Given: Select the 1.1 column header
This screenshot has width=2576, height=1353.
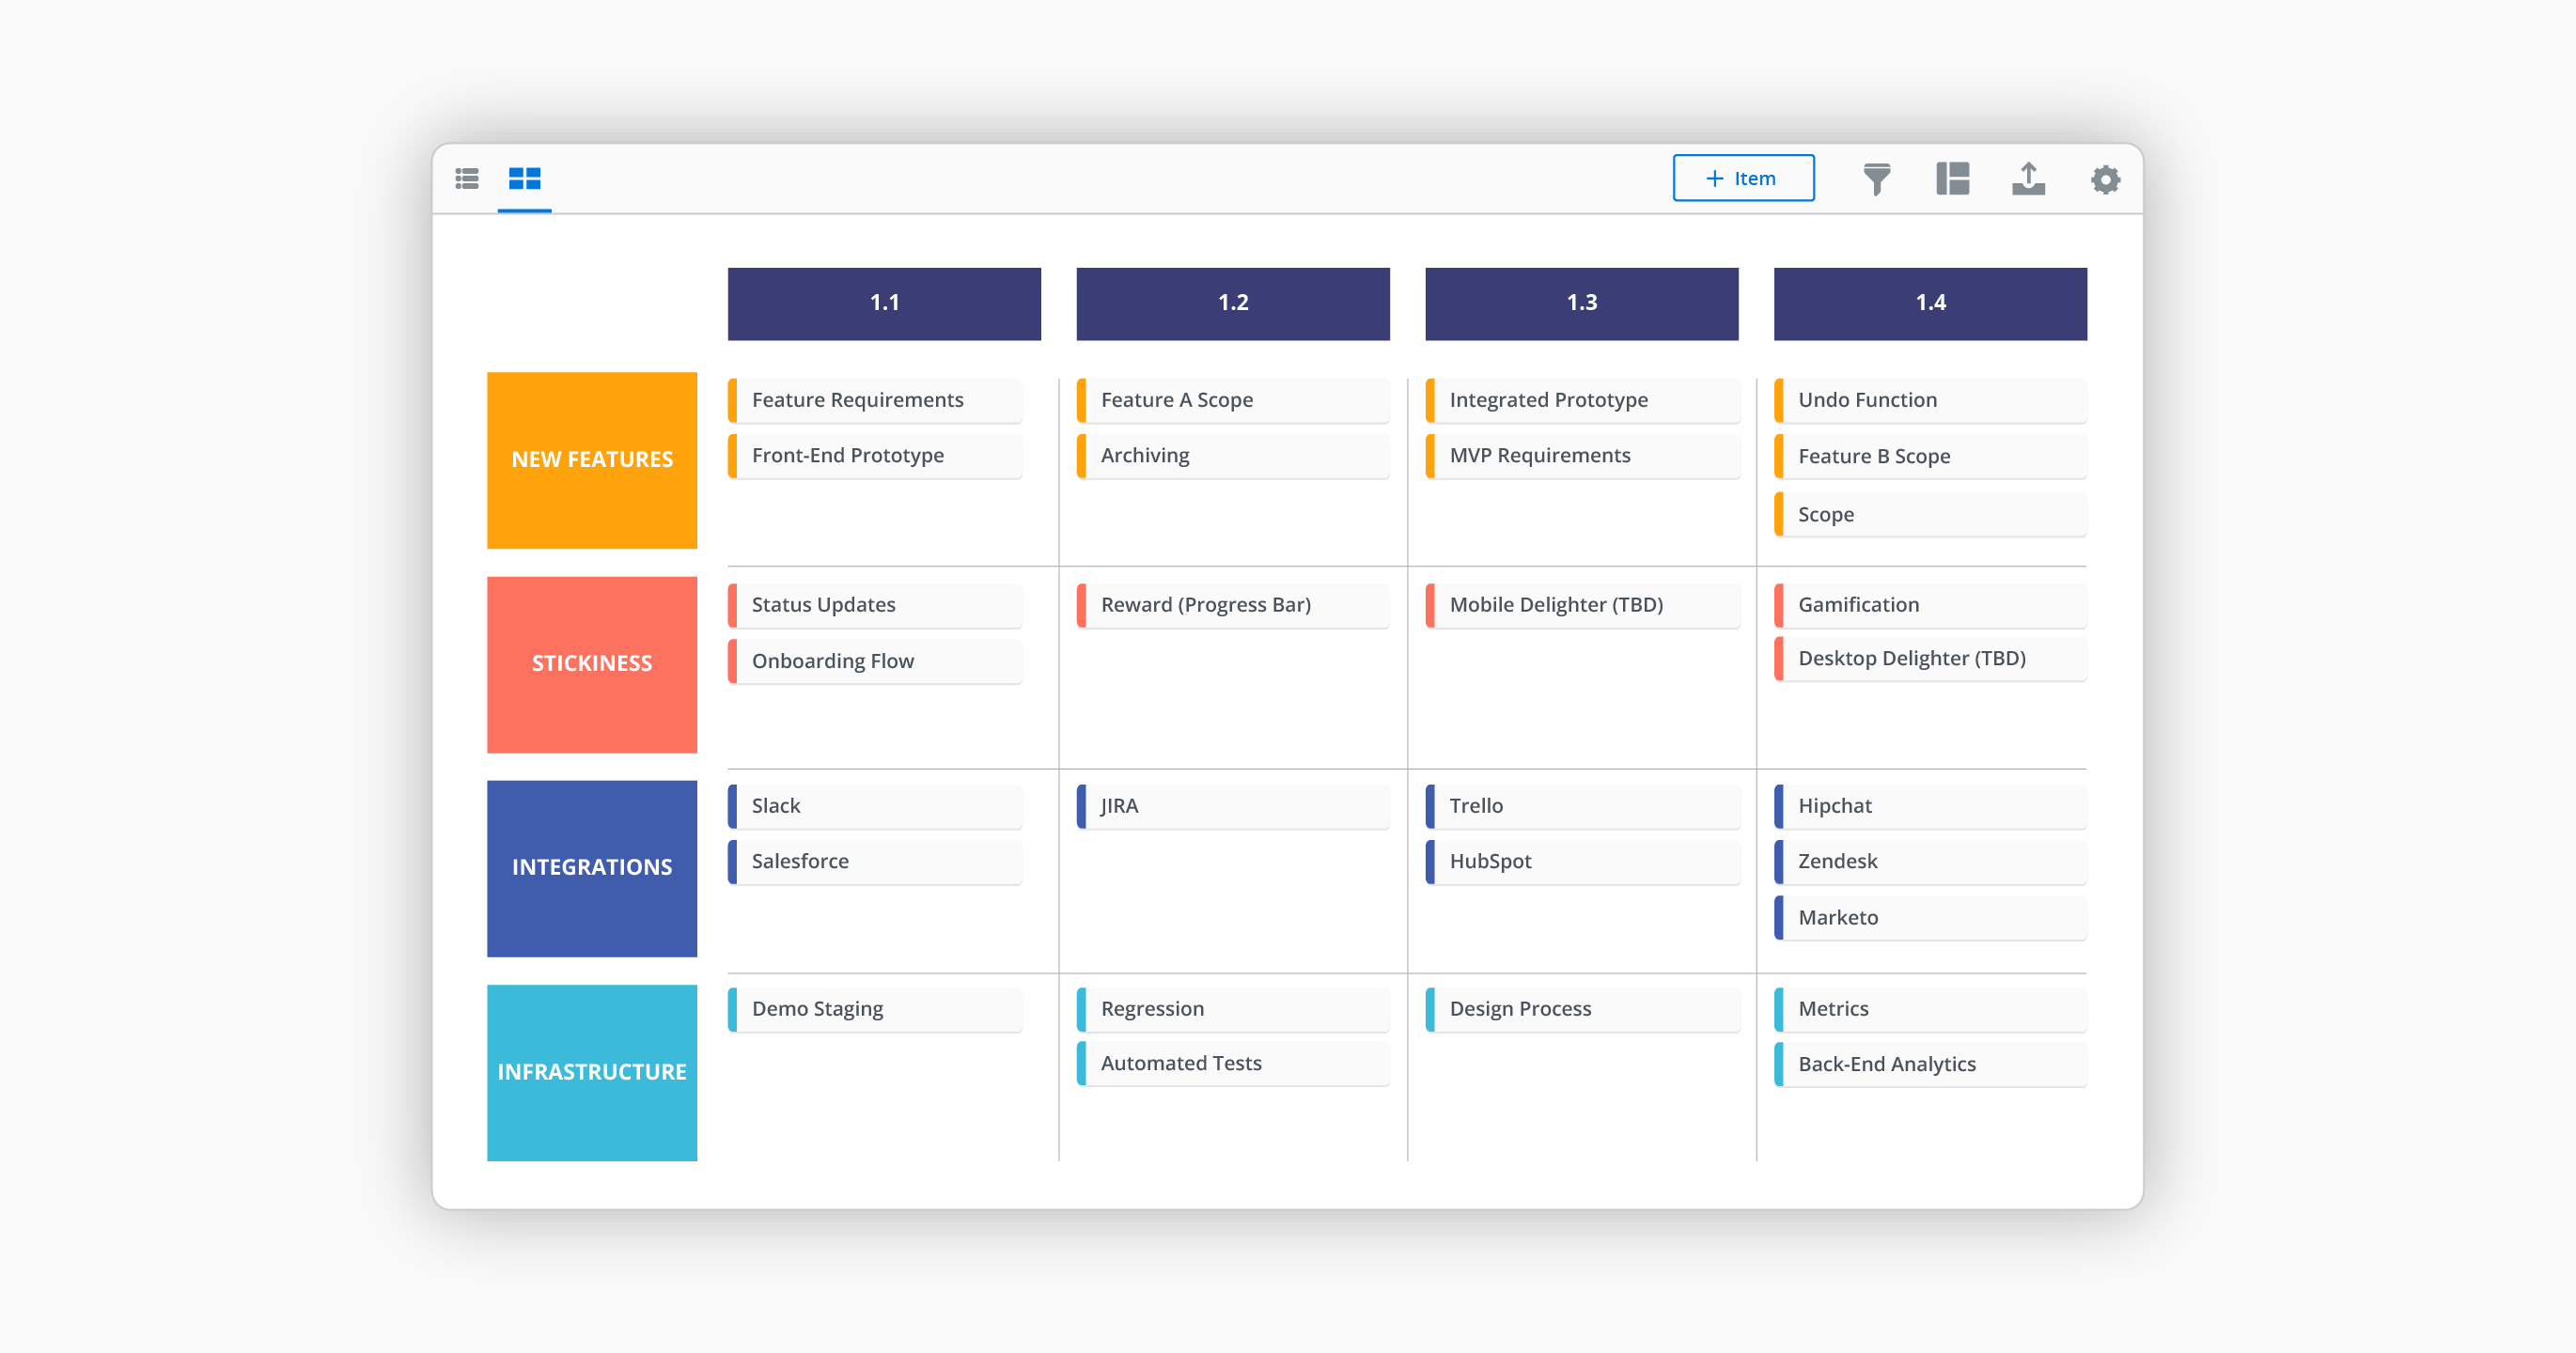Looking at the screenshot, I should (884, 303).
